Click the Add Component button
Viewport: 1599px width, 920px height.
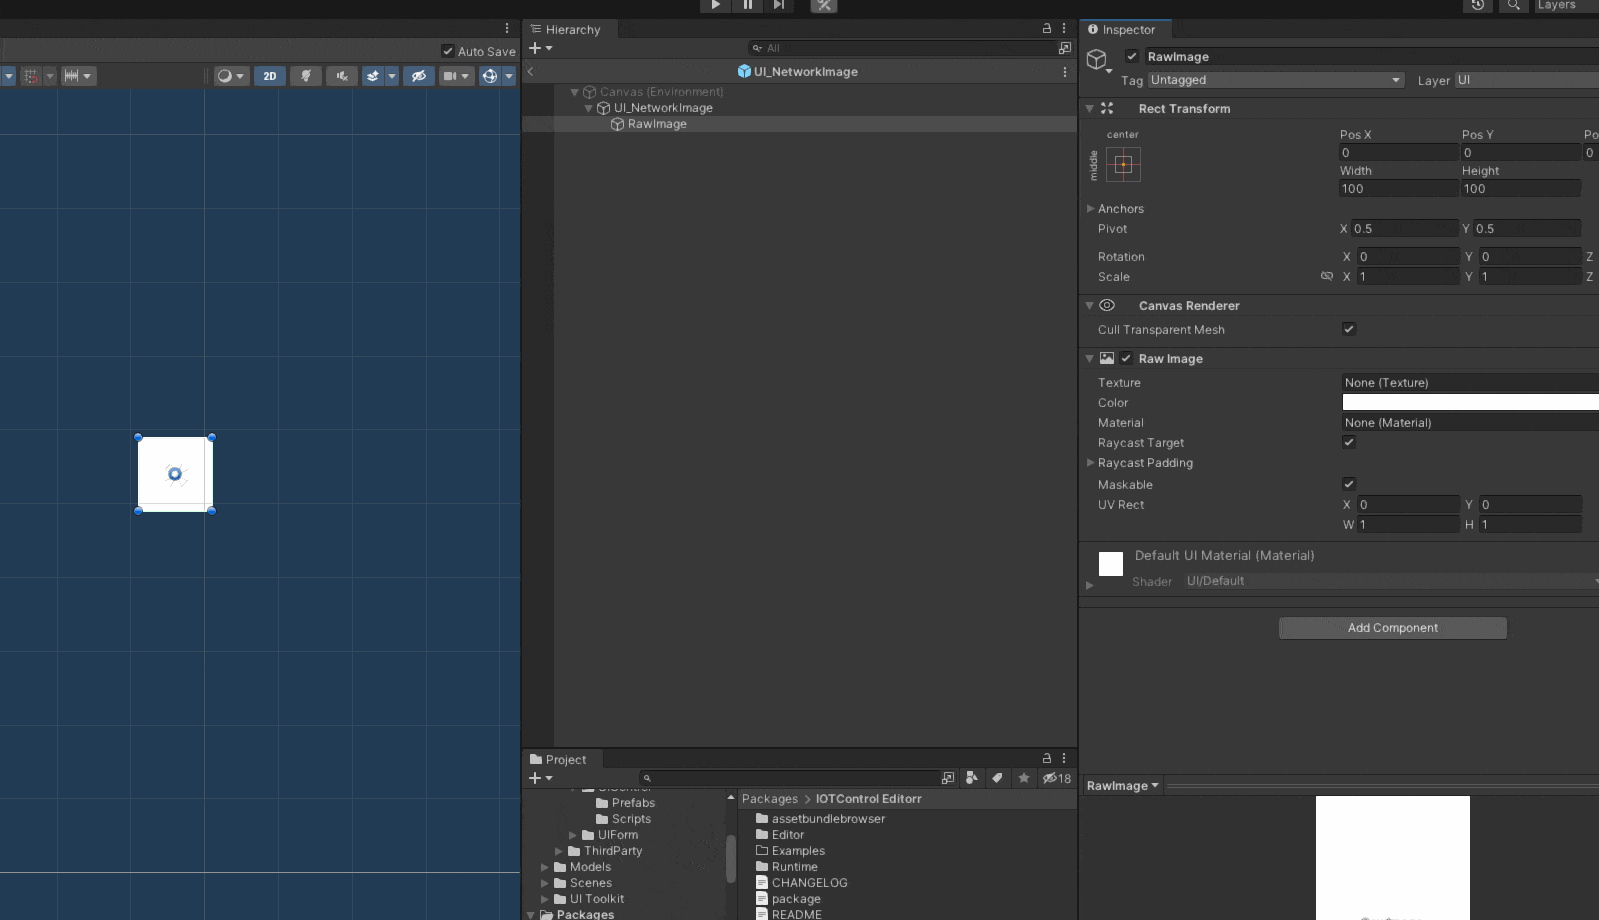pyautogui.click(x=1392, y=628)
